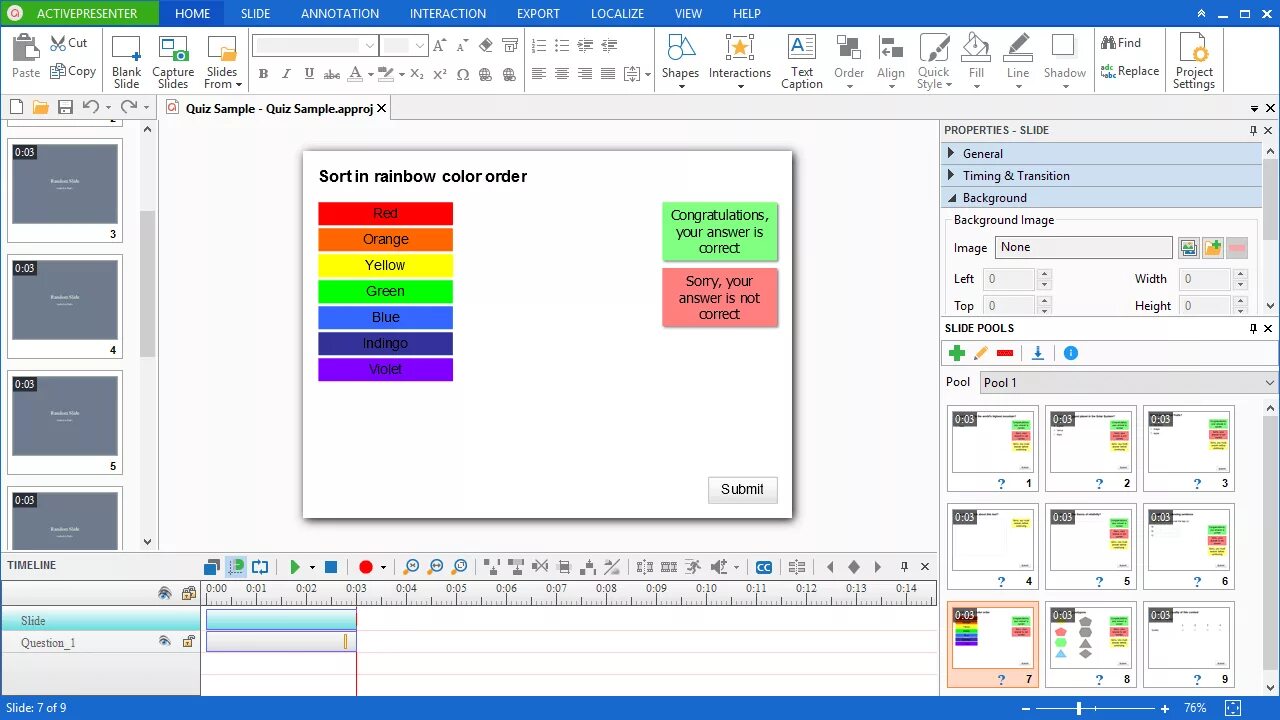Open the font name combo box
The height and width of the screenshot is (720, 1280).
click(315, 45)
